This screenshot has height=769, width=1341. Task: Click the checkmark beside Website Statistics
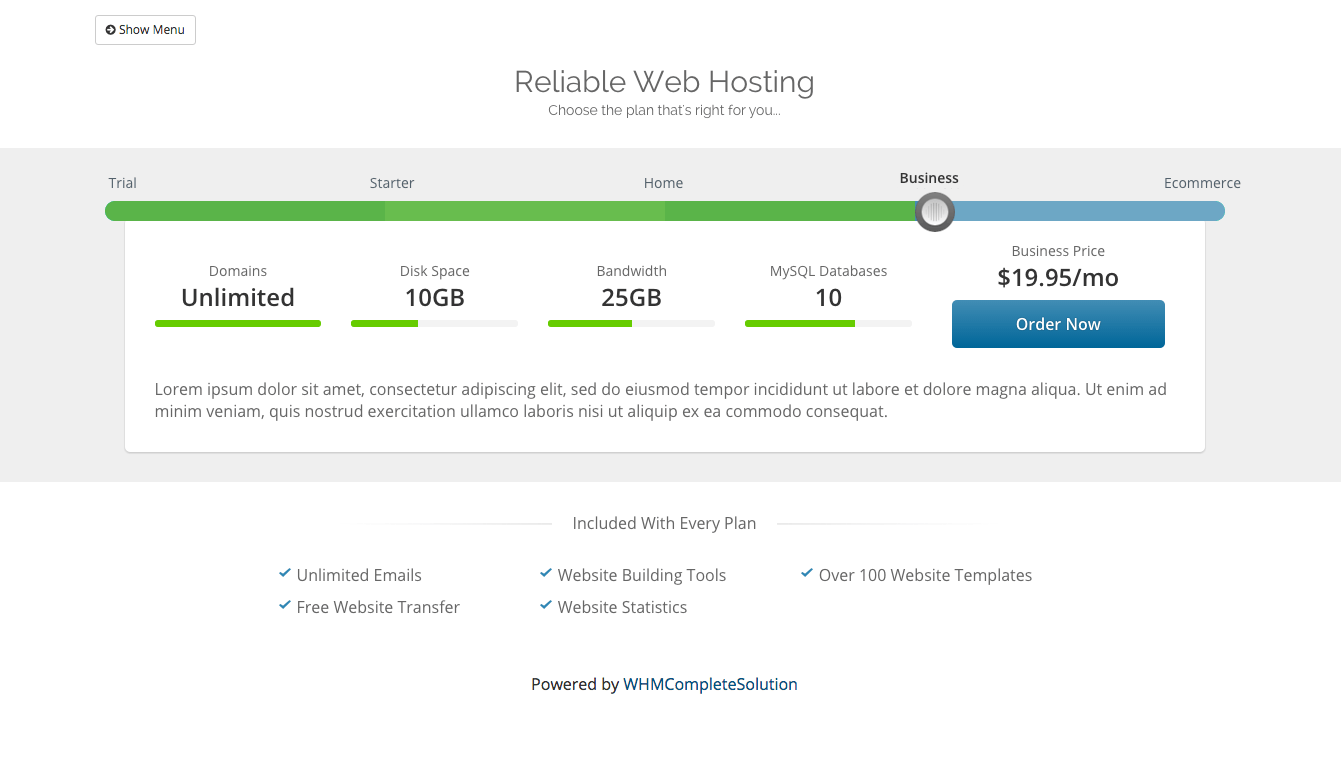coord(546,606)
